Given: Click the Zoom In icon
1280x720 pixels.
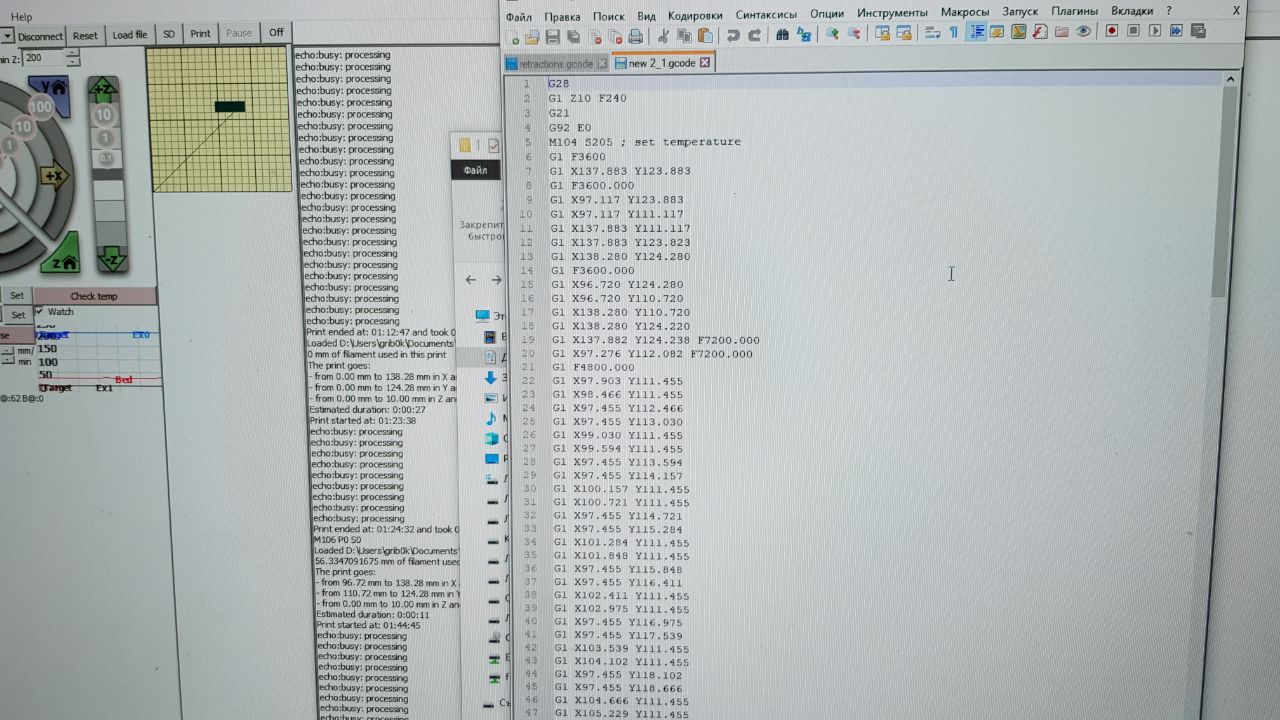Looking at the screenshot, I should click(832, 34).
